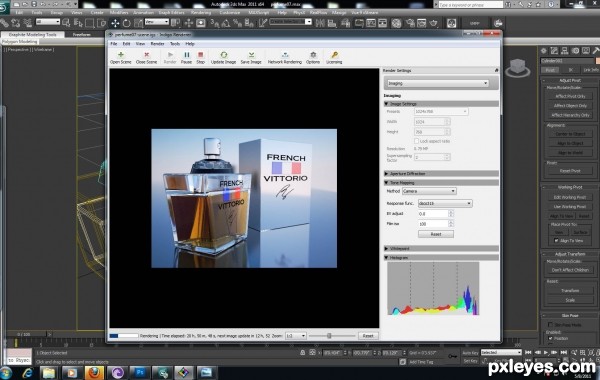Expand the Aperture Diffraction section
The height and width of the screenshot is (380, 600).
coord(441,173)
